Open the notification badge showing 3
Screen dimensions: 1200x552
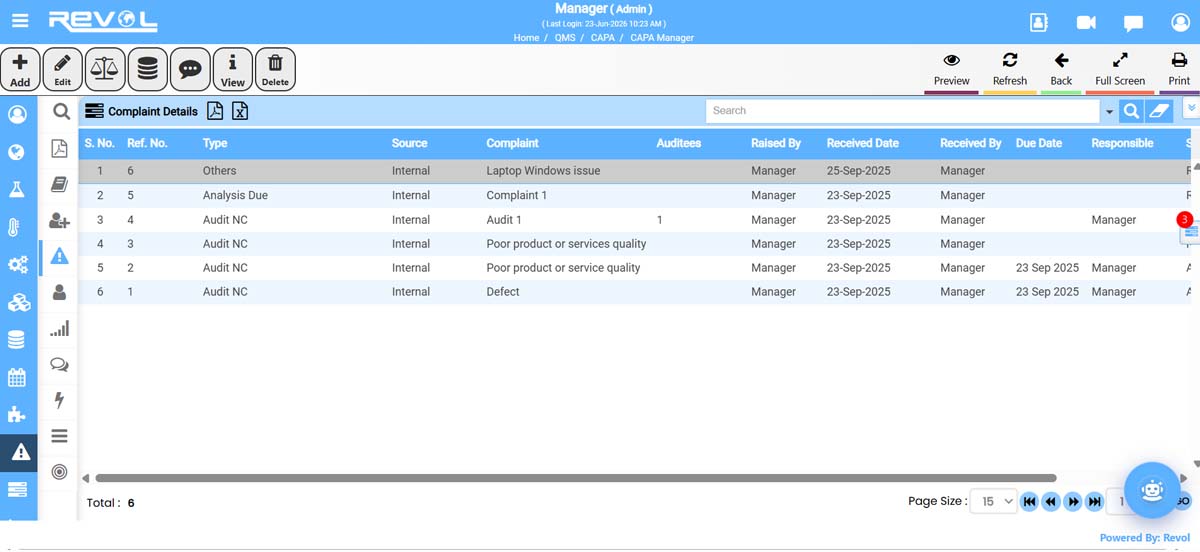click(x=1185, y=219)
